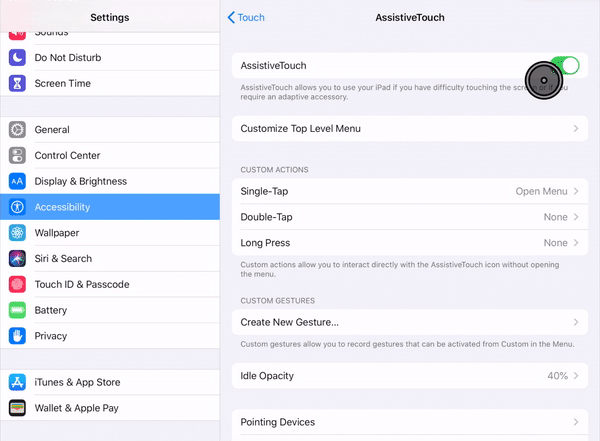The image size is (600, 441).
Task: Open Battery settings
Action: pos(110,310)
